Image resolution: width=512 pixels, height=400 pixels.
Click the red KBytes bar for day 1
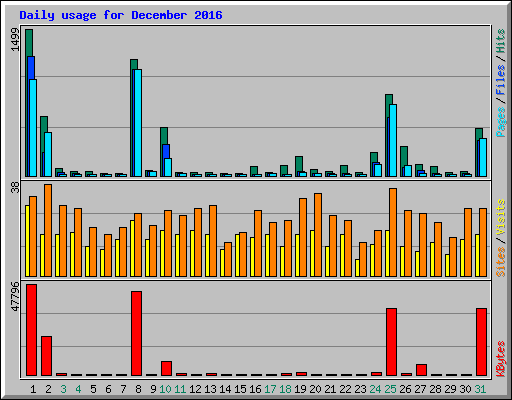click(x=31, y=330)
